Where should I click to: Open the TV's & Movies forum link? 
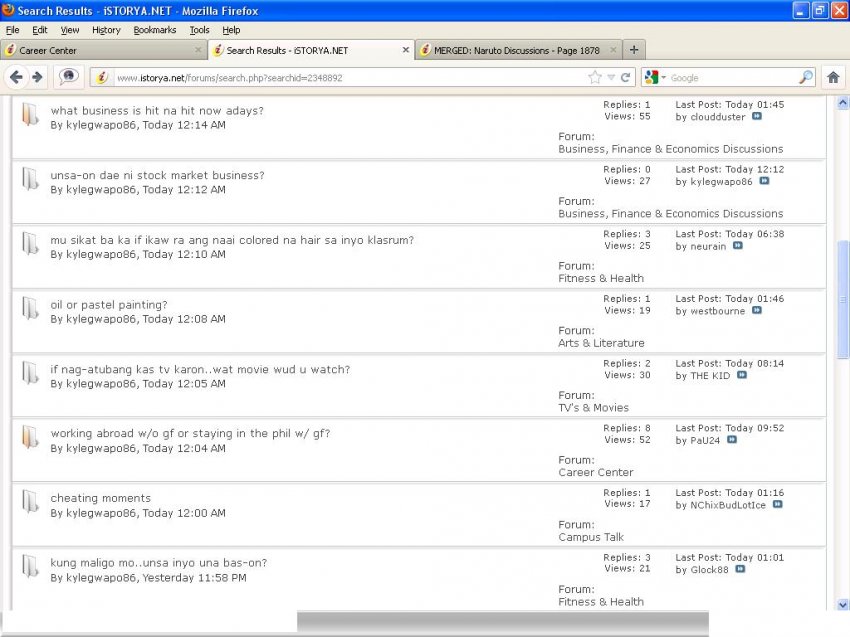click(593, 408)
